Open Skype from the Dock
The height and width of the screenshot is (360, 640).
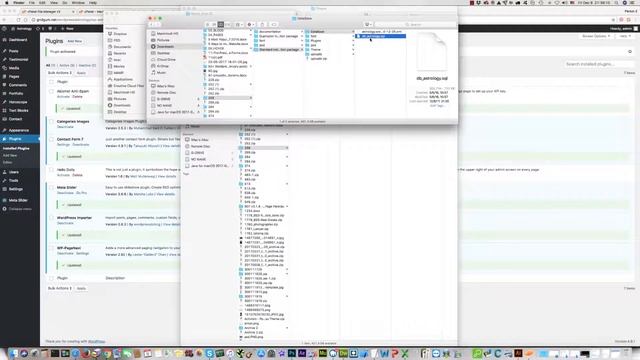pyautogui.click(x=209, y=353)
